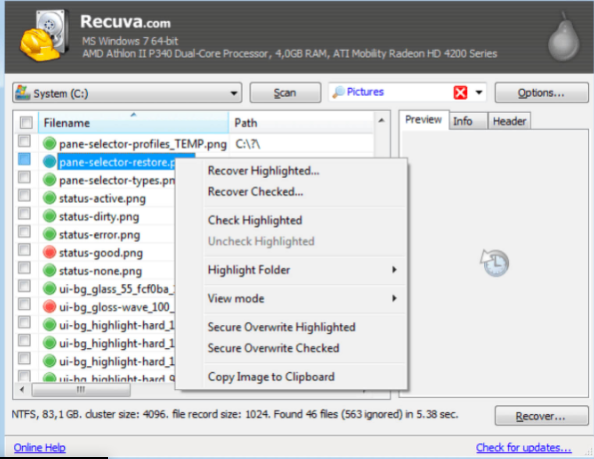Viewport: 594px width, 459px height.
Task: Open the Pictures filter dropdown arrow
Action: (479, 92)
